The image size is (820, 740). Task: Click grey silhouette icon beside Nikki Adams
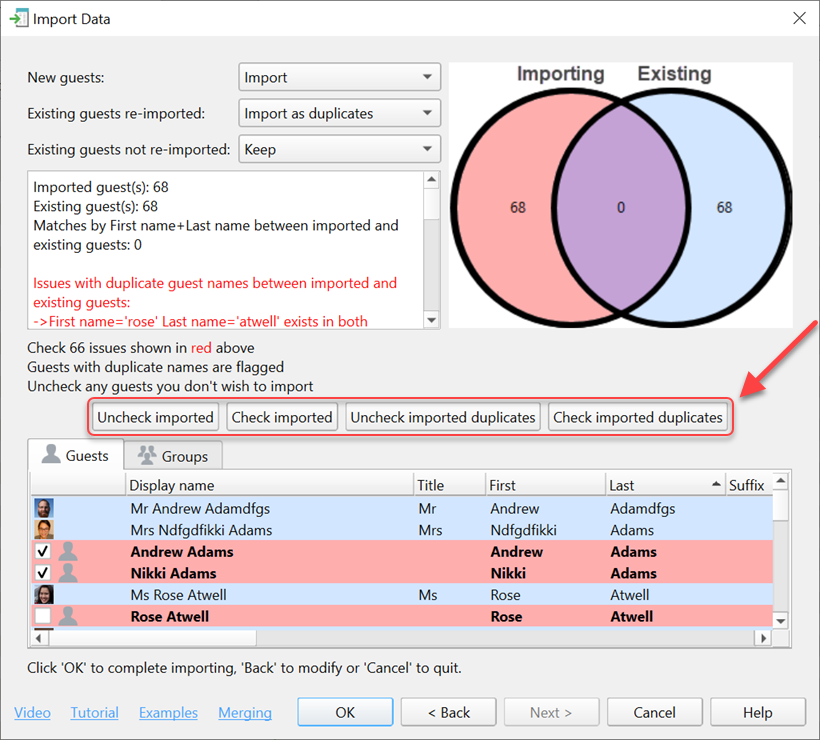68,573
